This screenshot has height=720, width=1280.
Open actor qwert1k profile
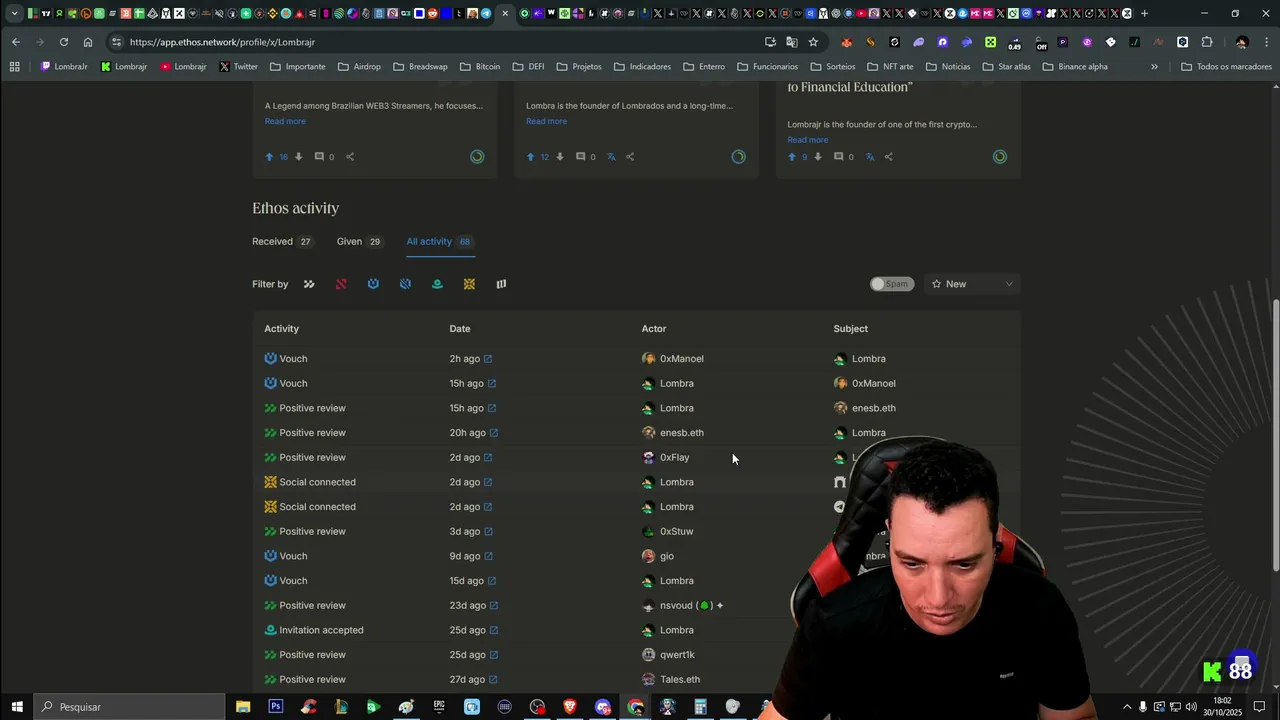(x=668, y=655)
